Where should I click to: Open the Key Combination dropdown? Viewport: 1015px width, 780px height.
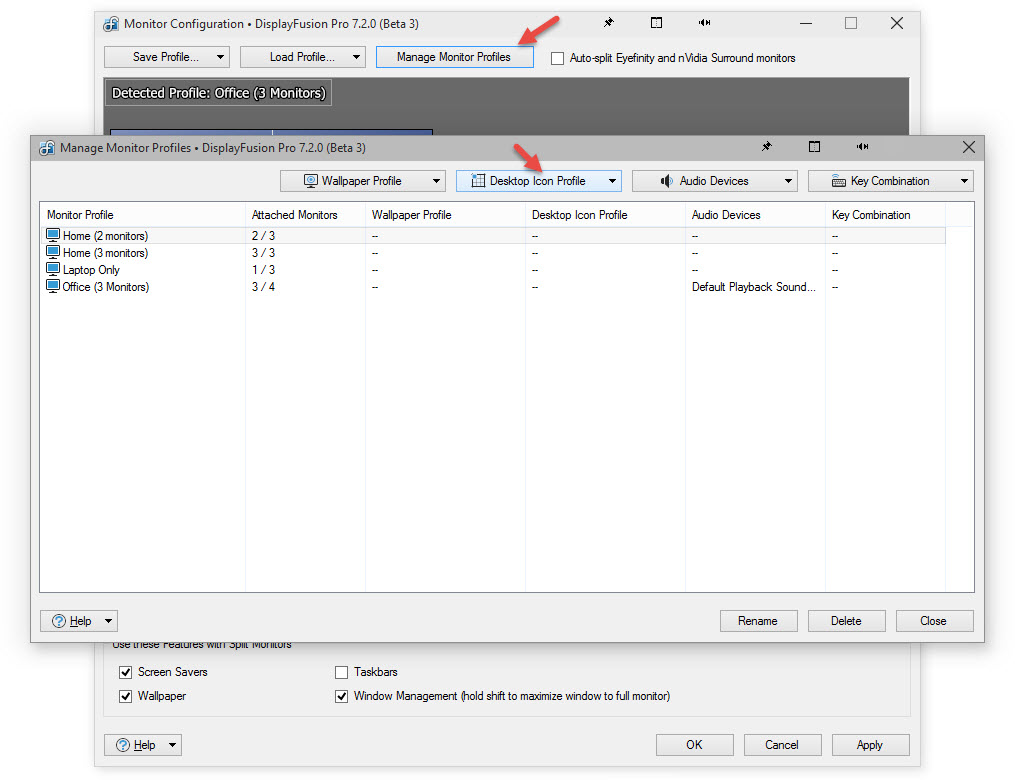tap(890, 181)
